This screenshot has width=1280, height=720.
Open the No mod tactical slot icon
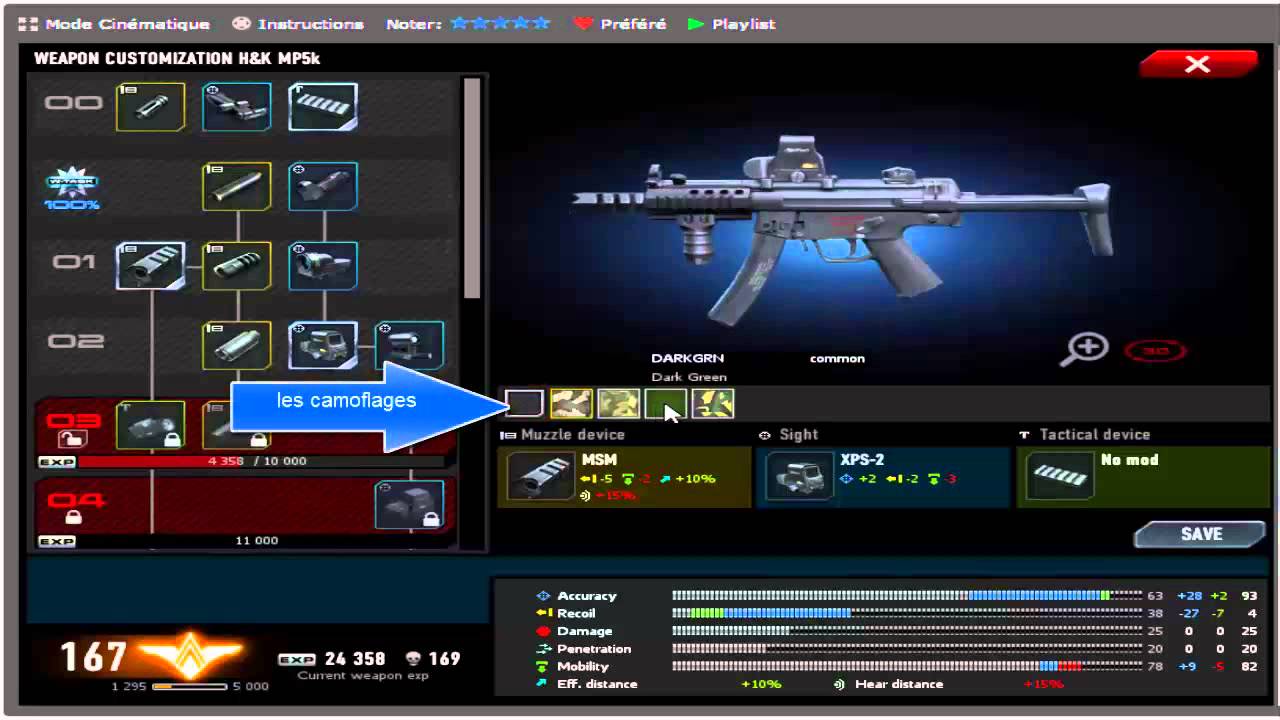(x=1059, y=476)
